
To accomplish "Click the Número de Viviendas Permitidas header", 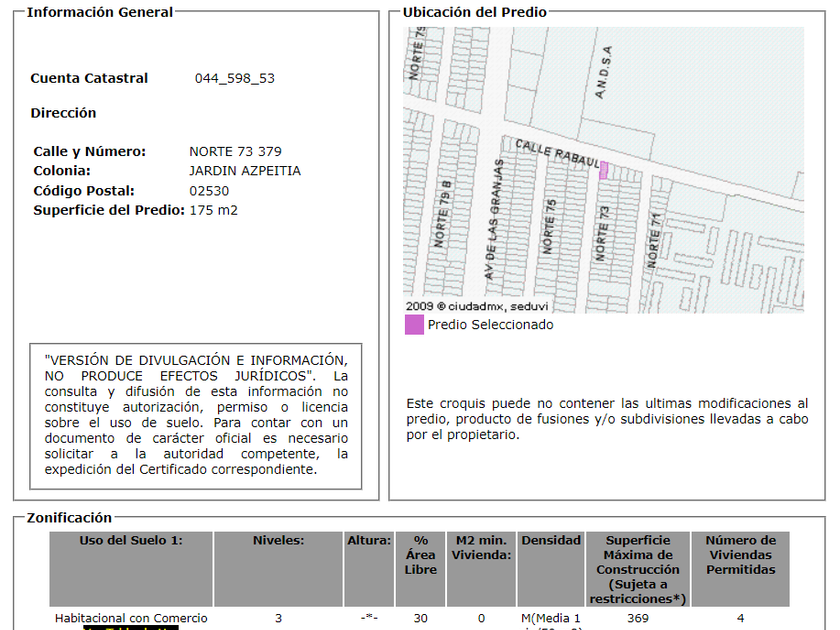I will point(740,568).
